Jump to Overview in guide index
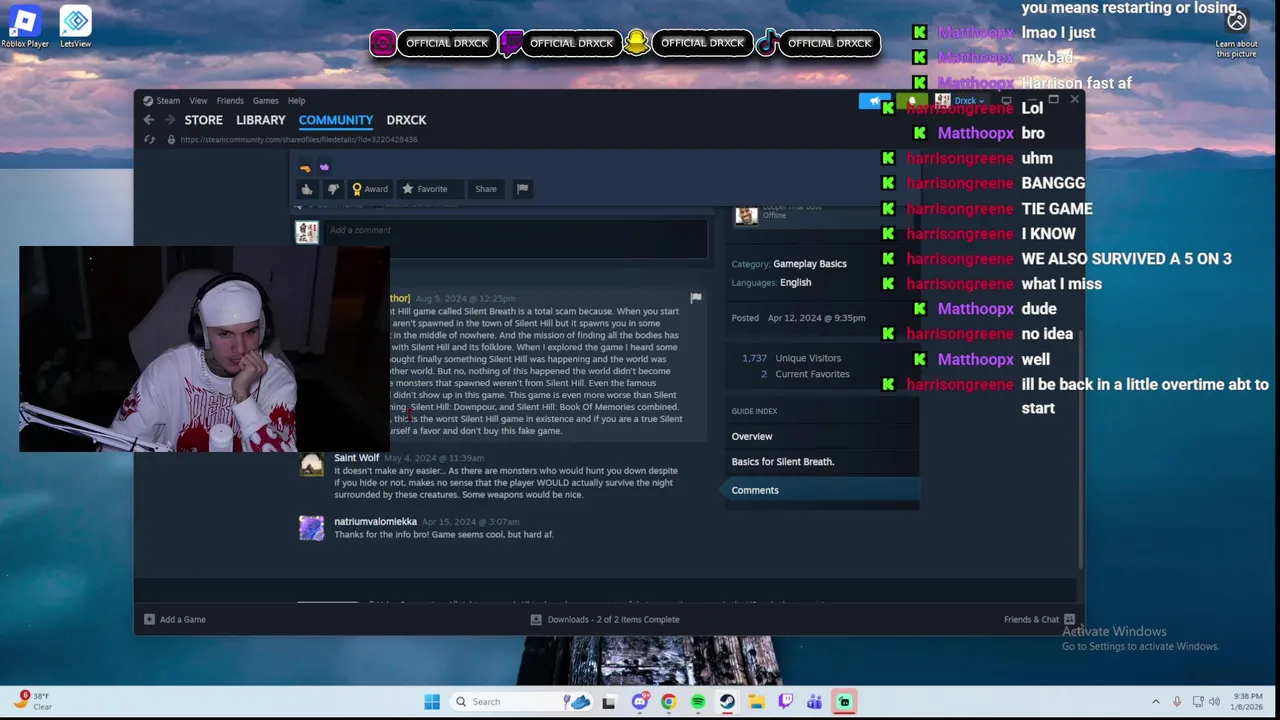The height and width of the screenshot is (720, 1280). click(x=752, y=437)
